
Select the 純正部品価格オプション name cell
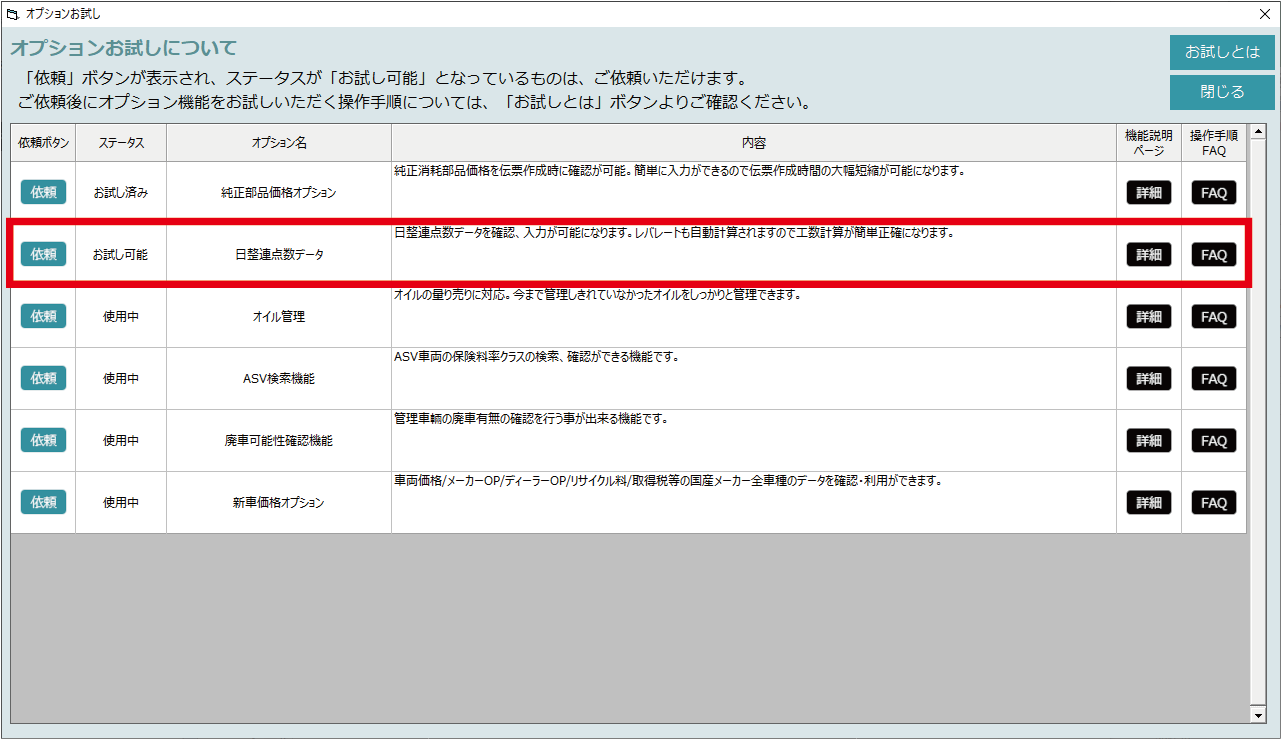click(x=279, y=193)
